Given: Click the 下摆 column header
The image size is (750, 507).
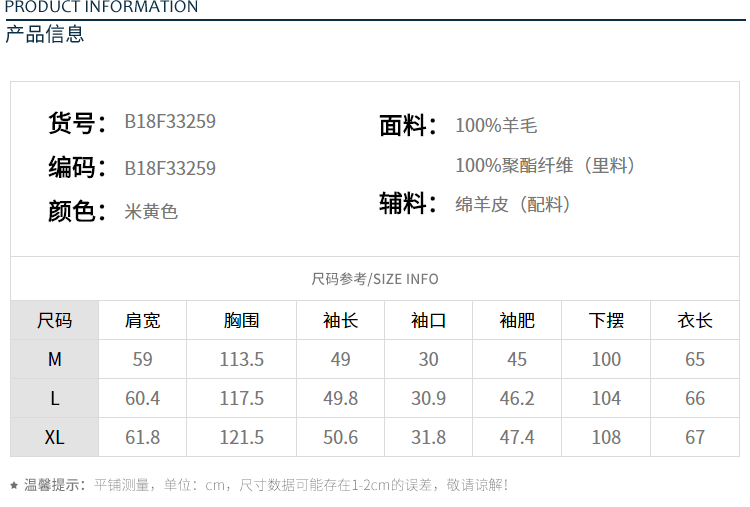Looking at the screenshot, I should click(x=606, y=320).
